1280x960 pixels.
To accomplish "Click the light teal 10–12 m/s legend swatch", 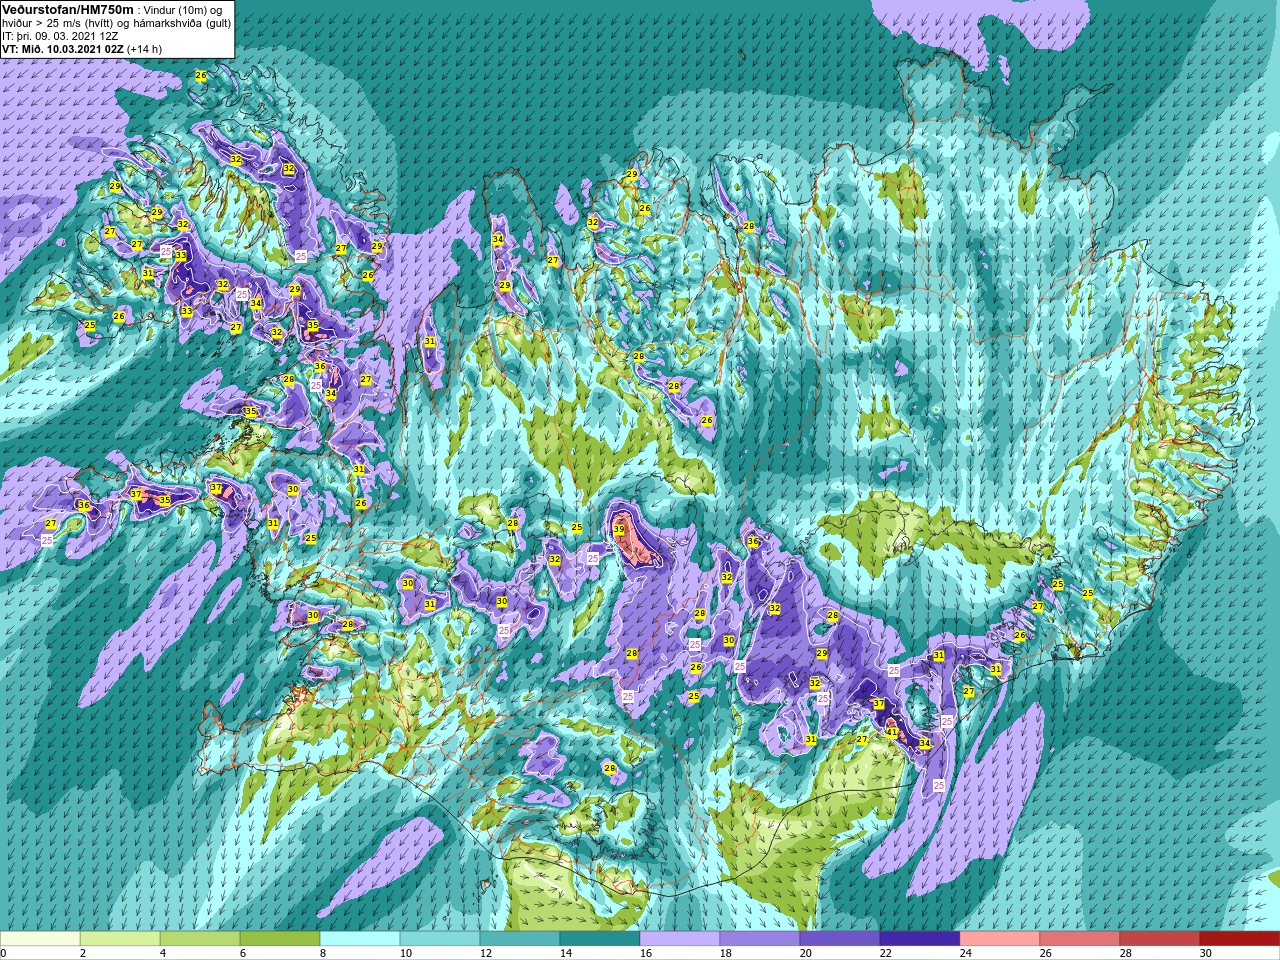I will [440, 939].
